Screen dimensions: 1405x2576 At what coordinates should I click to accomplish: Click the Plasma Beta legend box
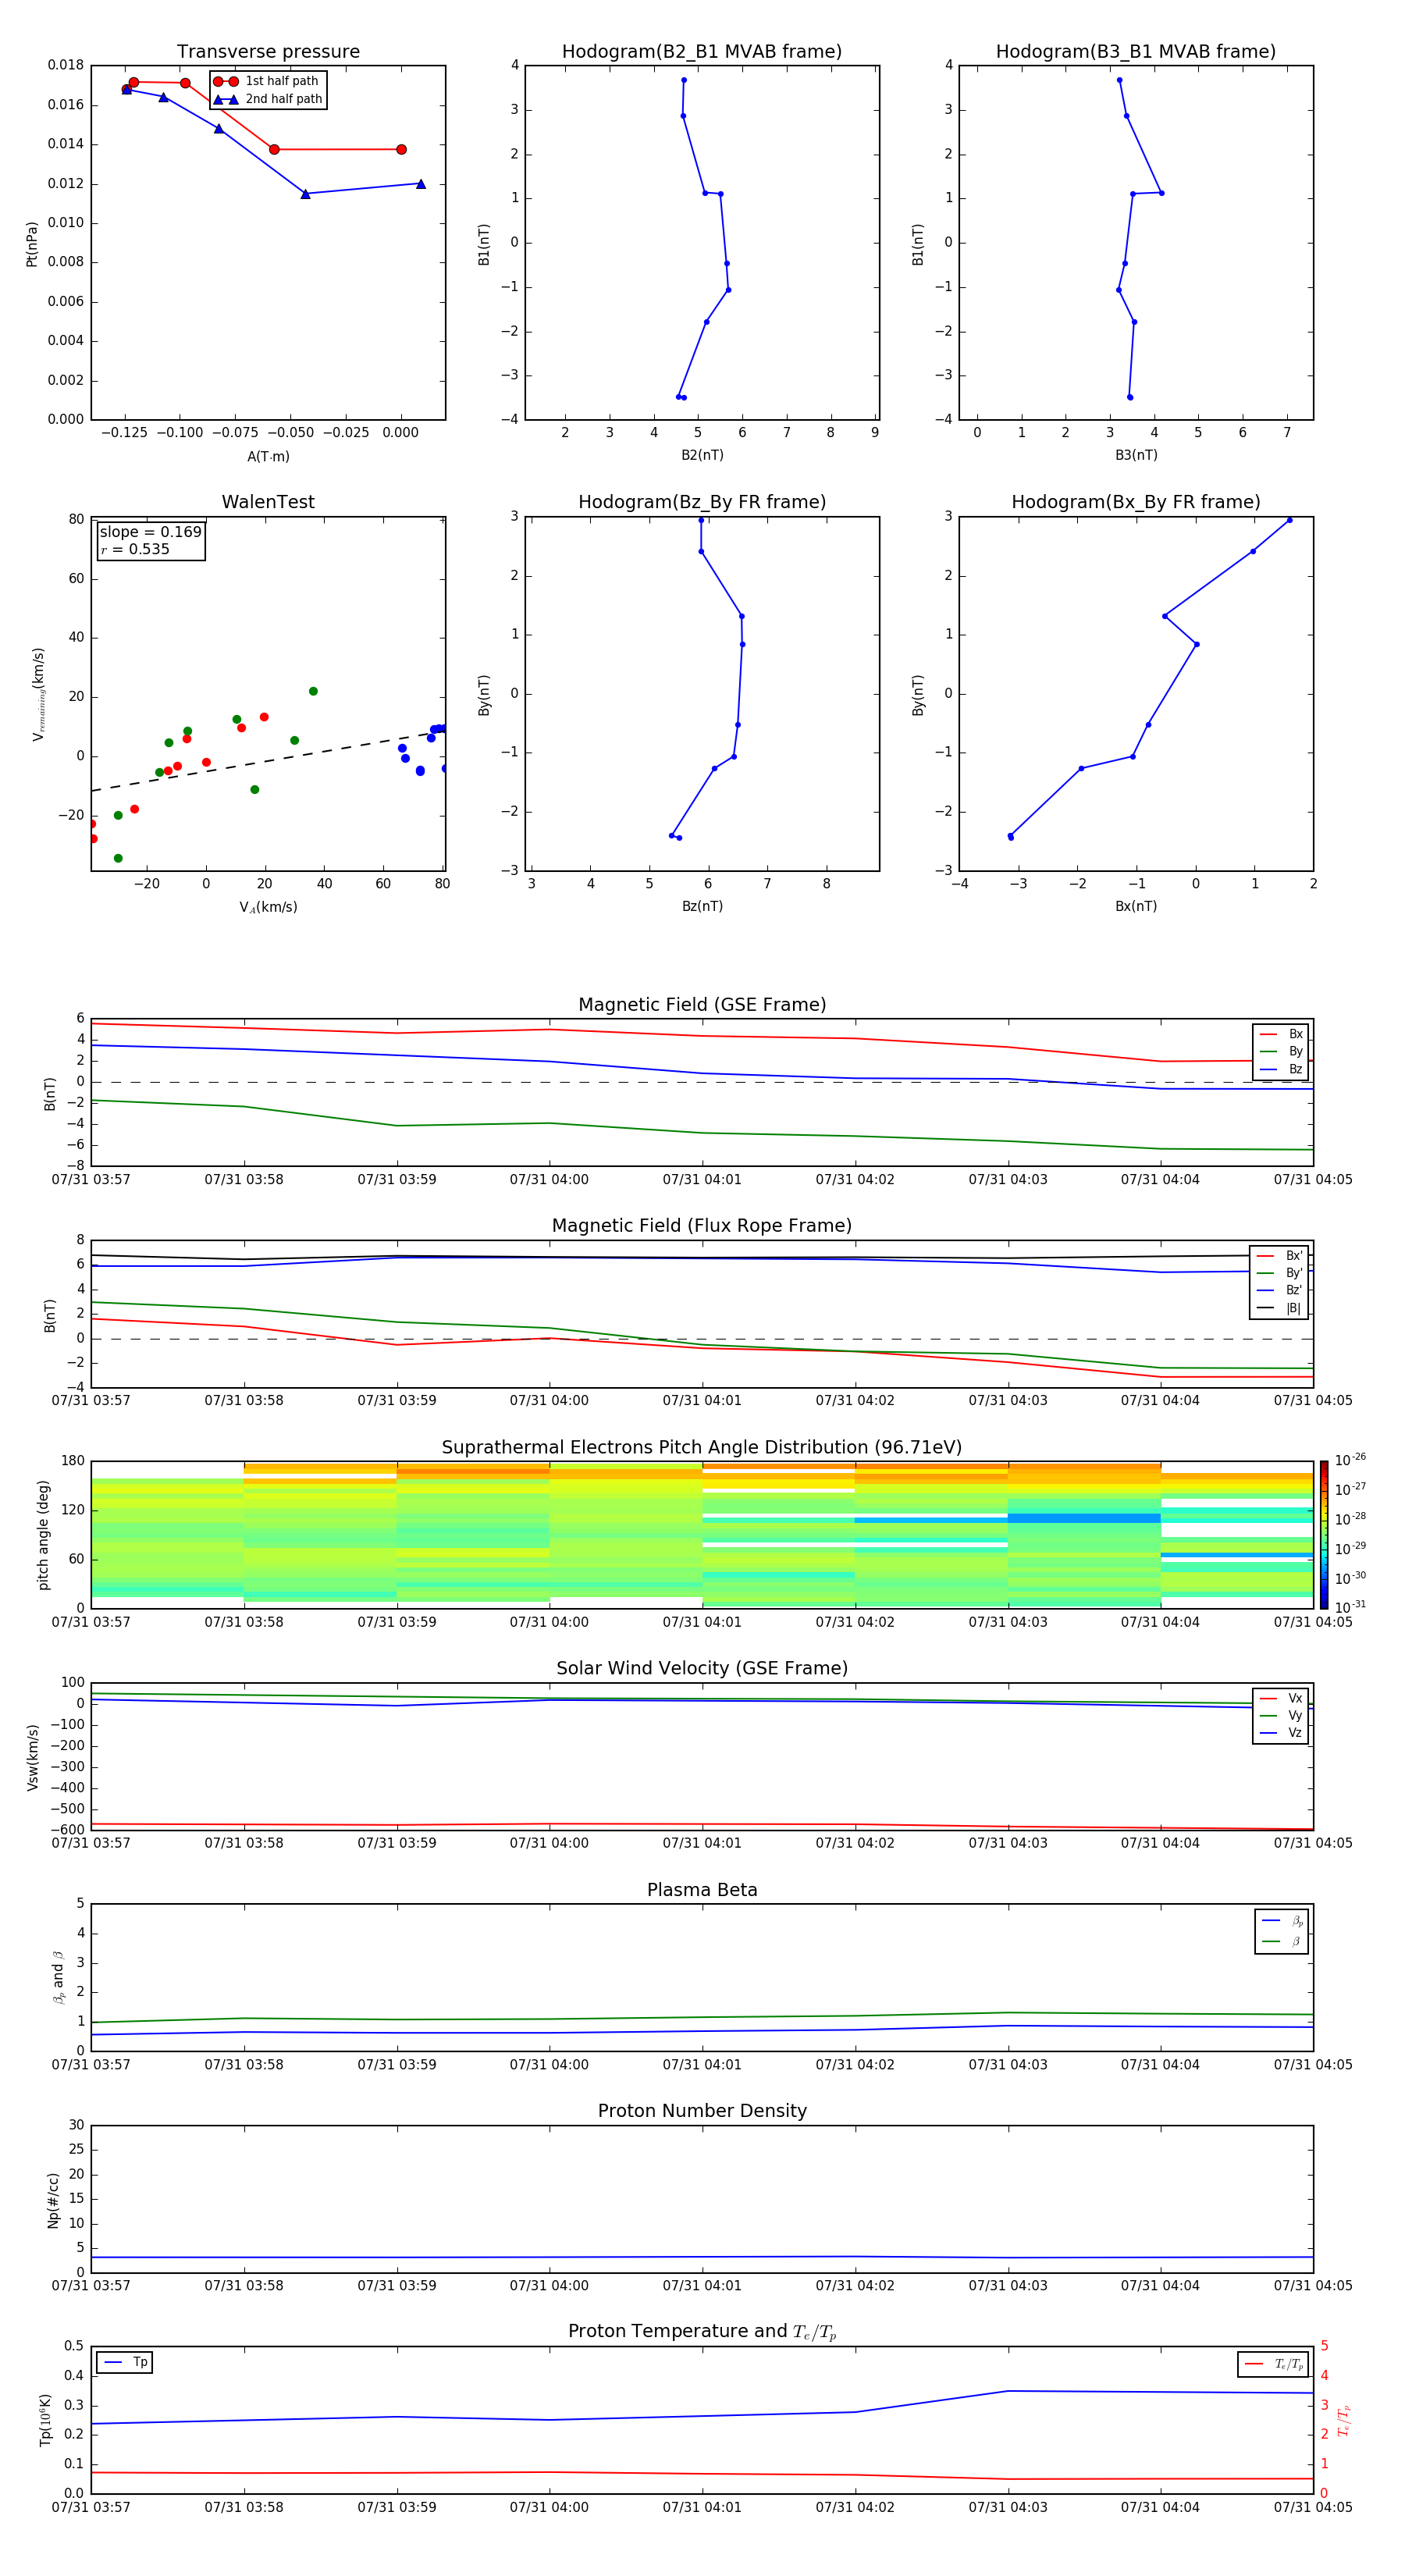pyautogui.click(x=1281, y=1931)
